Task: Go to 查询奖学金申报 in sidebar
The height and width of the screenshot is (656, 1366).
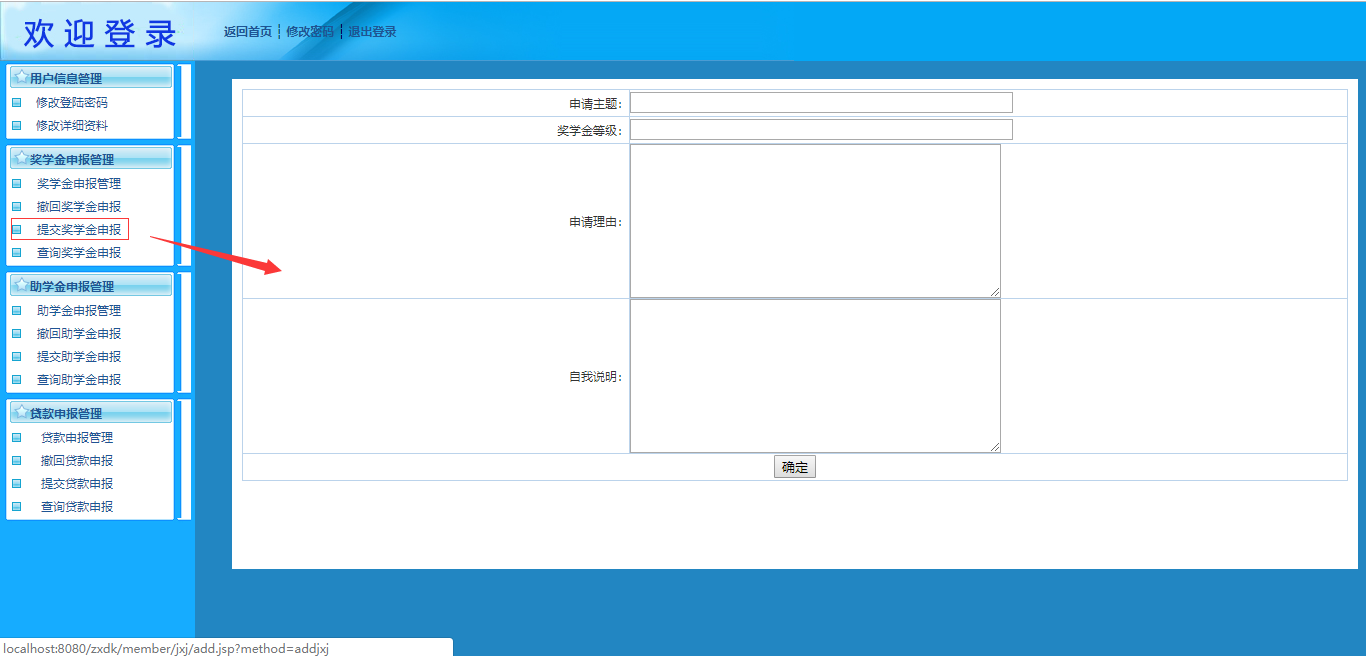Action: coord(79,253)
